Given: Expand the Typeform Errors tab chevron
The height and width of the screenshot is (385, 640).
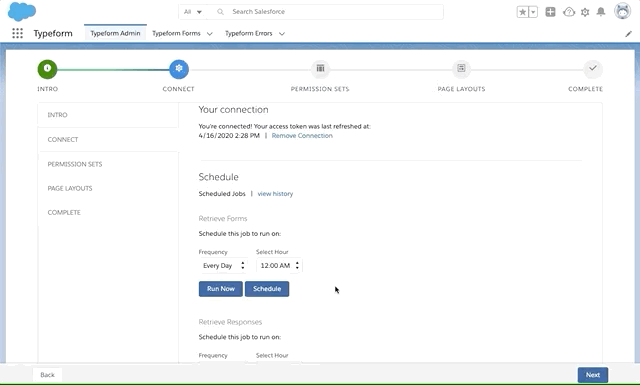Looking at the screenshot, I should click(282, 34).
